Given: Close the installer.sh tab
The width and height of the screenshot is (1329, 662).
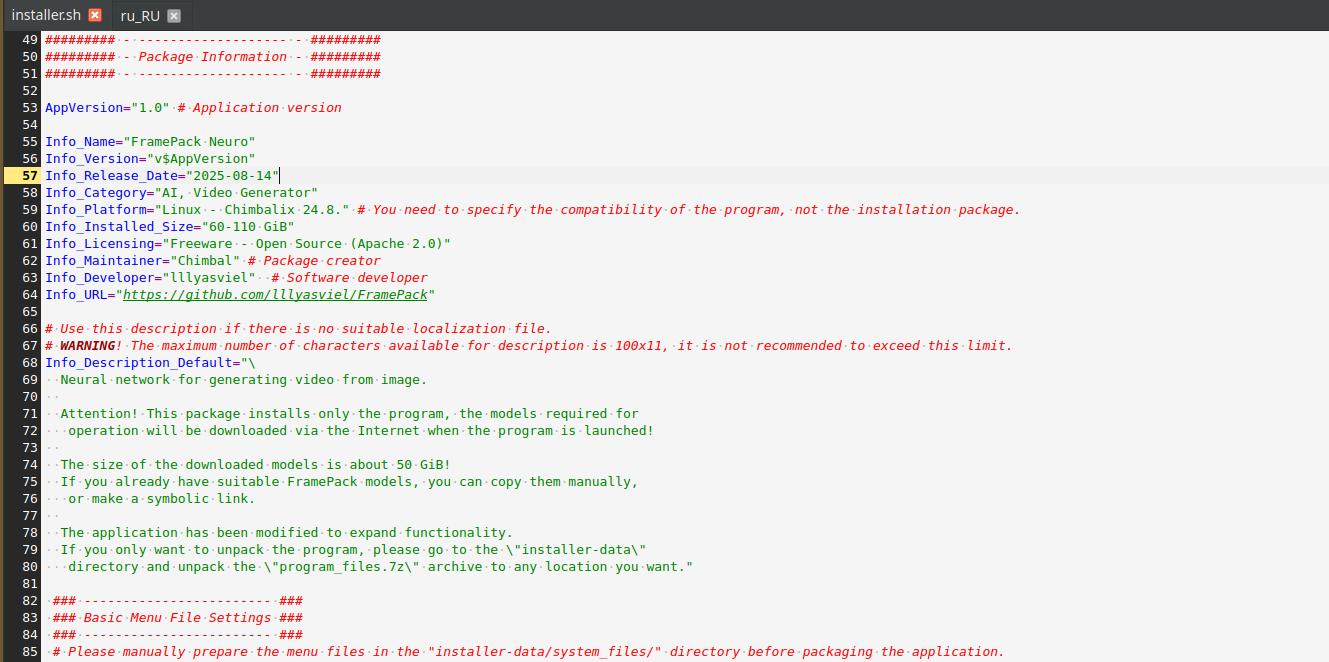Looking at the screenshot, I should pos(95,15).
